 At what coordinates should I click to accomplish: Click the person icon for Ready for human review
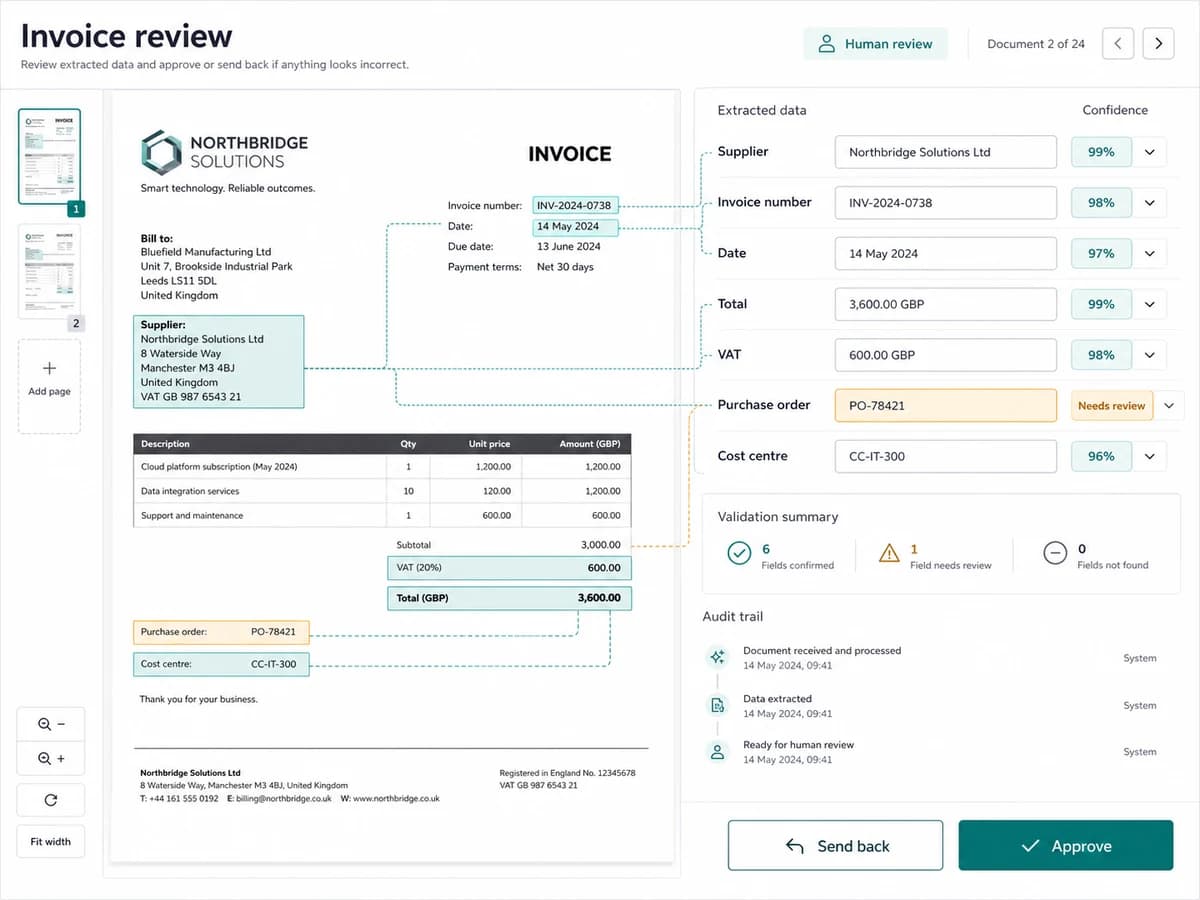pos(717,752)
